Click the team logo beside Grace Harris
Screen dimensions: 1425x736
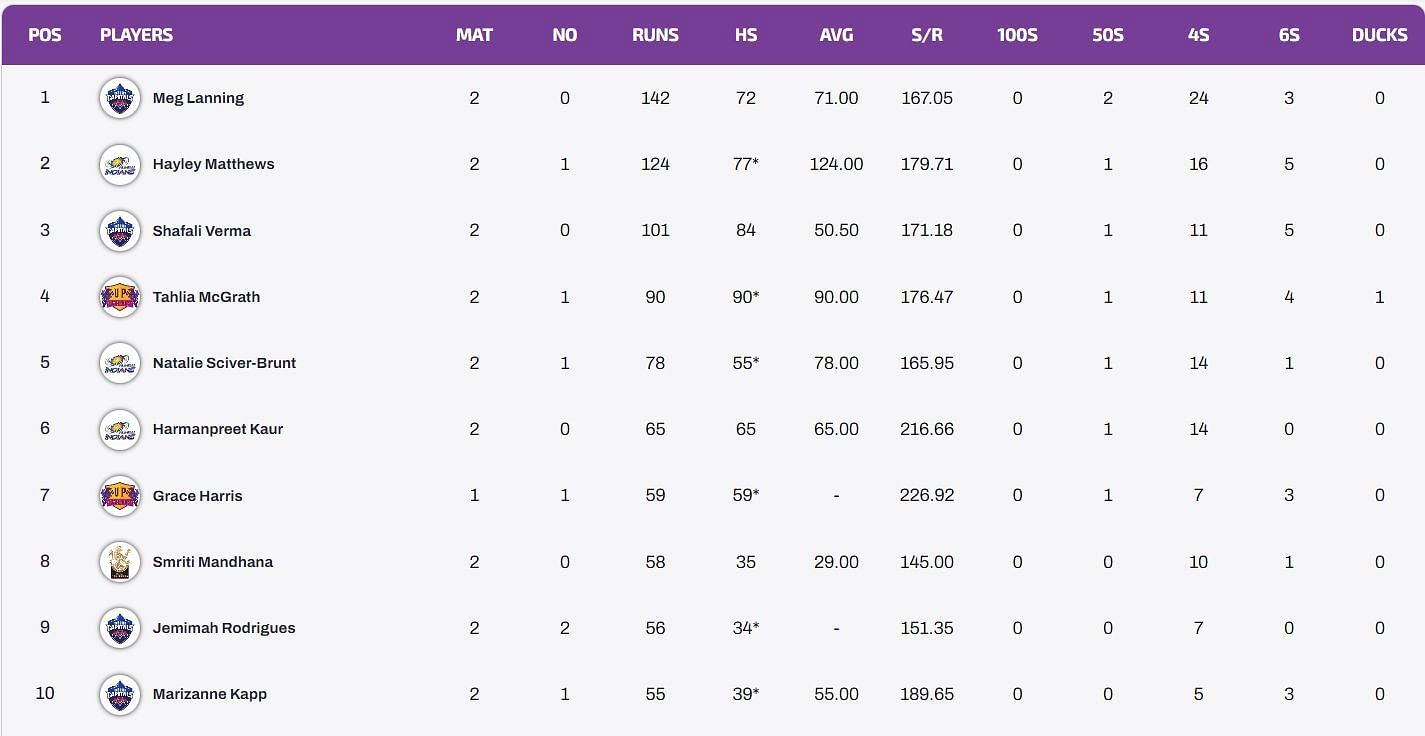(x=120, y=496)
